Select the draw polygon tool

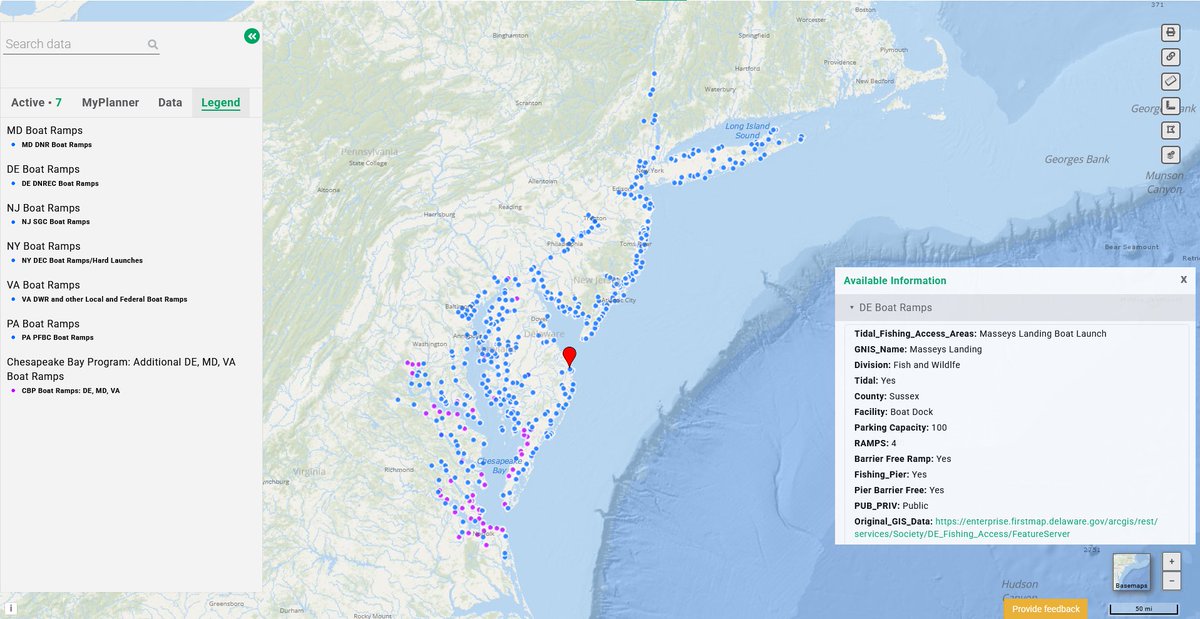1170,129
